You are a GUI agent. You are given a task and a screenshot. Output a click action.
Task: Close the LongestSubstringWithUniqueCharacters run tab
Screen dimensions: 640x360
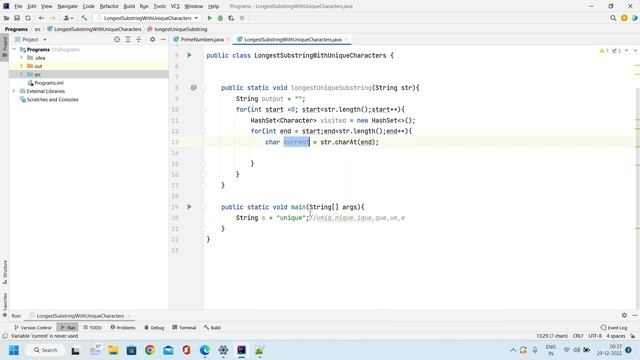click(x=129, y=316)
